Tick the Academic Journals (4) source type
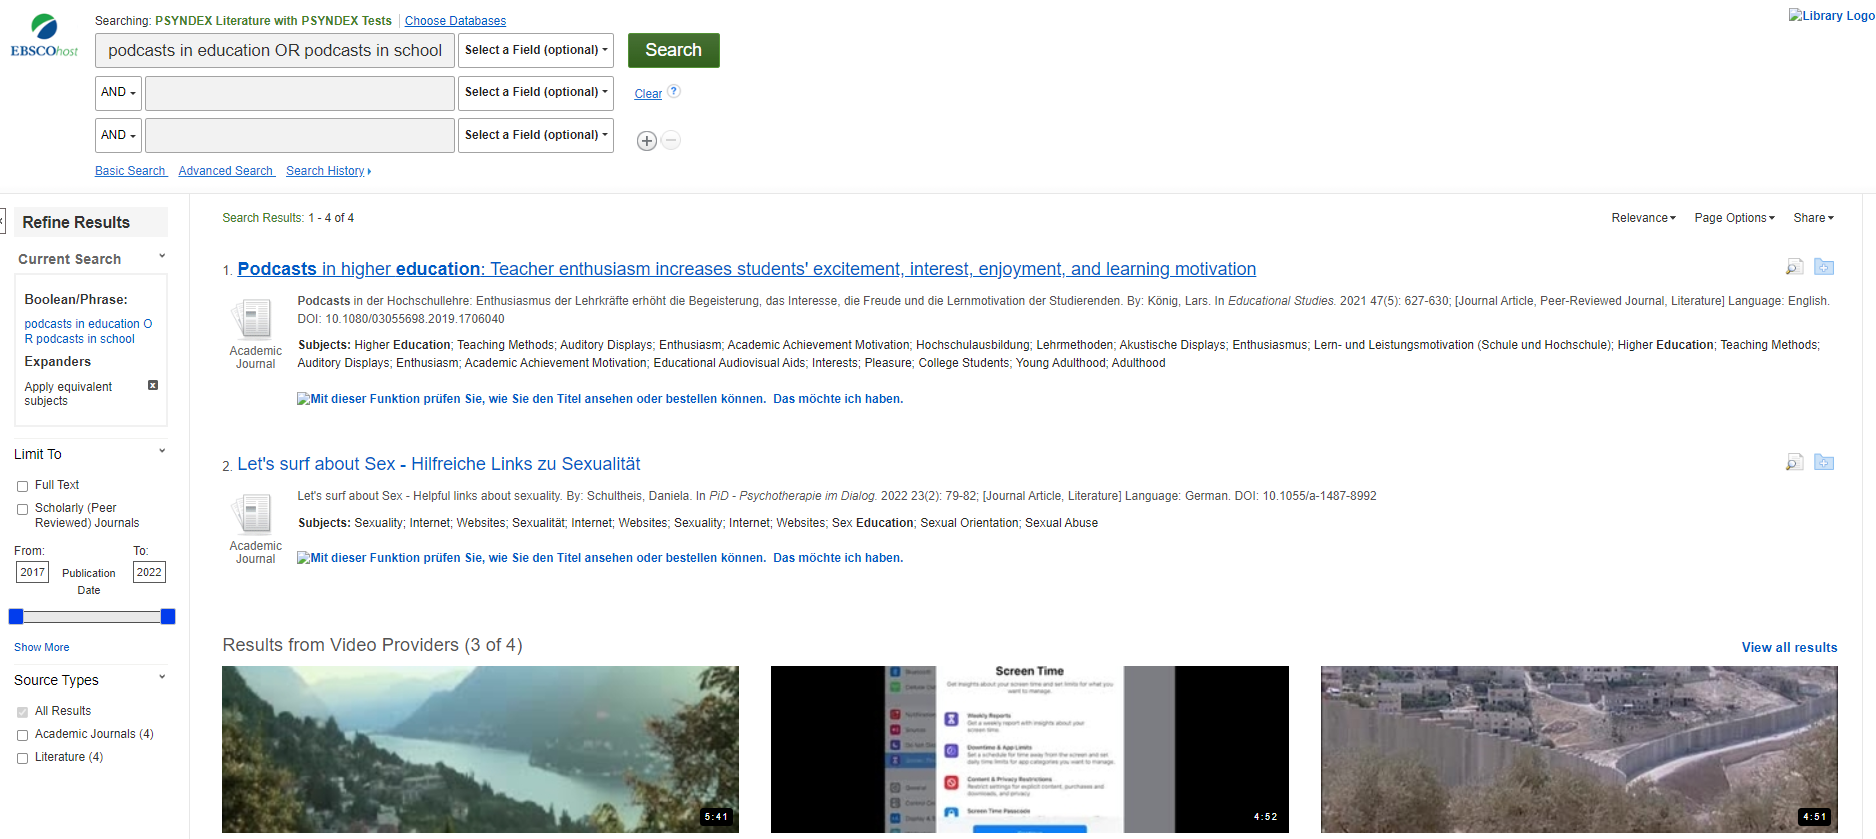 pos(22,735)
